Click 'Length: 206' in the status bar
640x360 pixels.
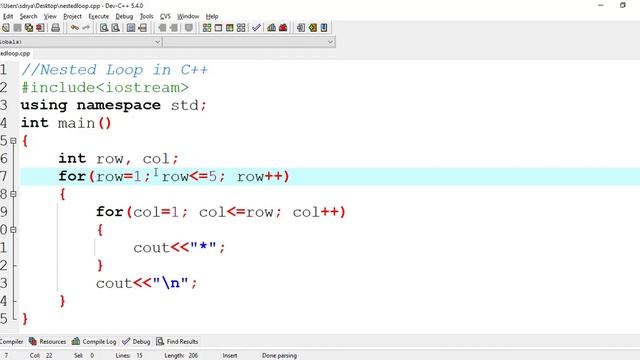pyautogui.click(x=181, y=356)
